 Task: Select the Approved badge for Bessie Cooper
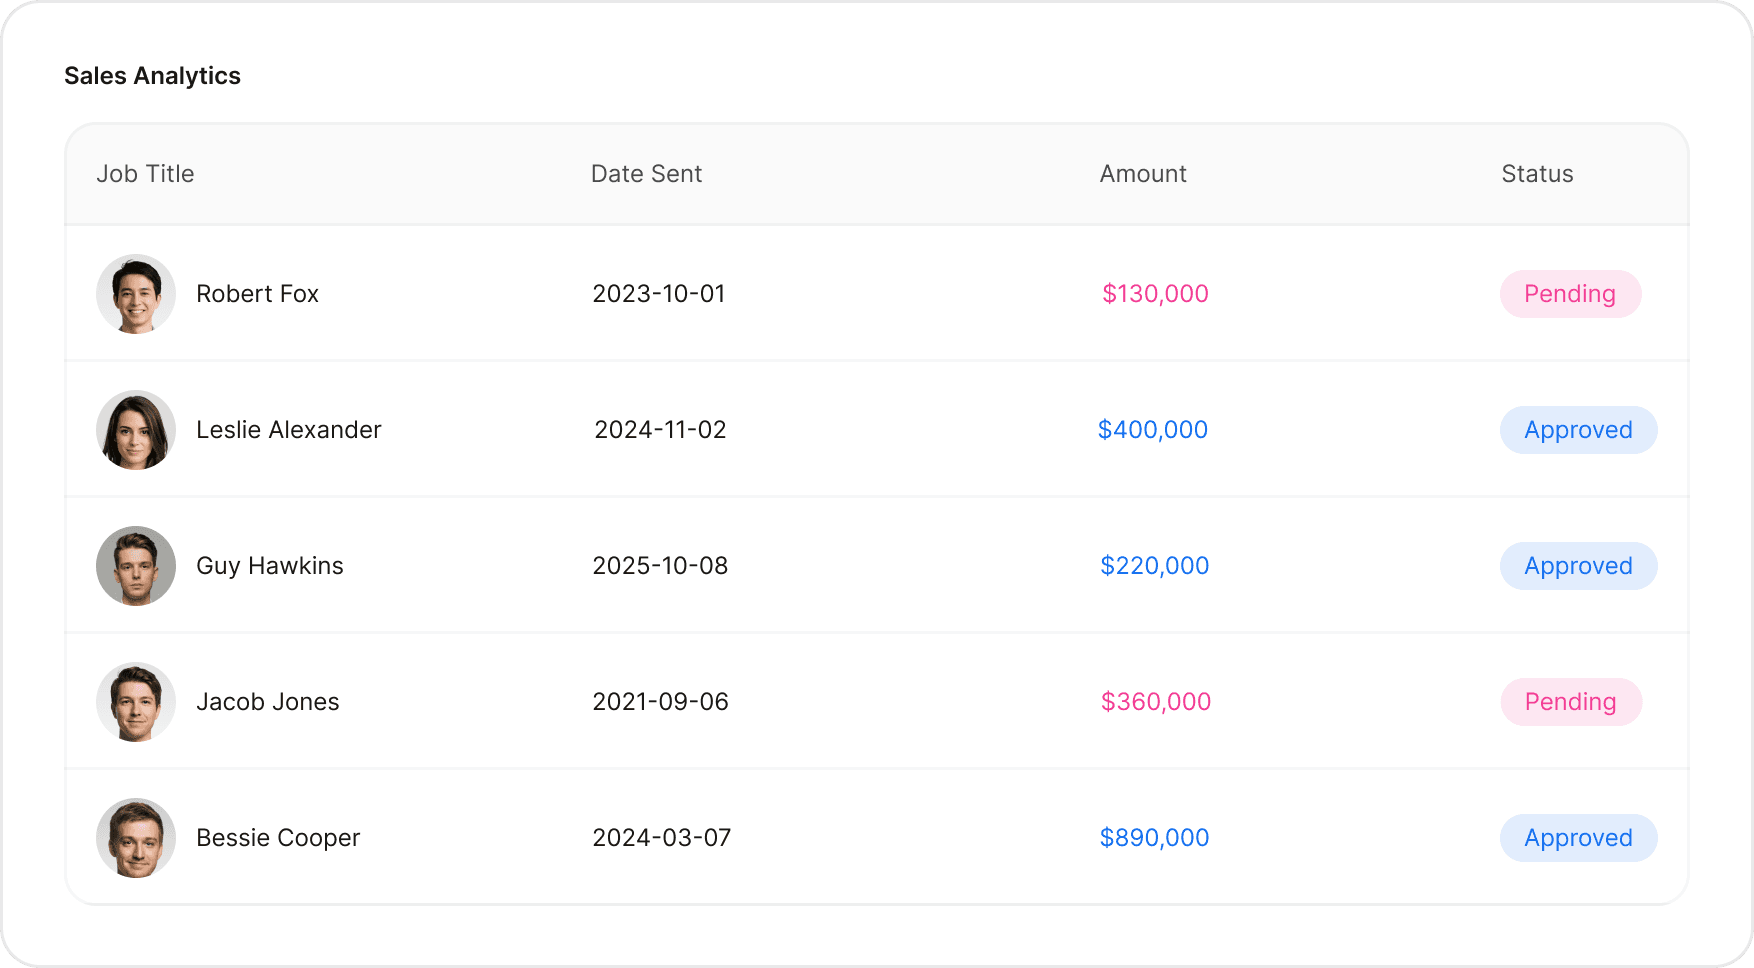click(x=1578, y=838)
